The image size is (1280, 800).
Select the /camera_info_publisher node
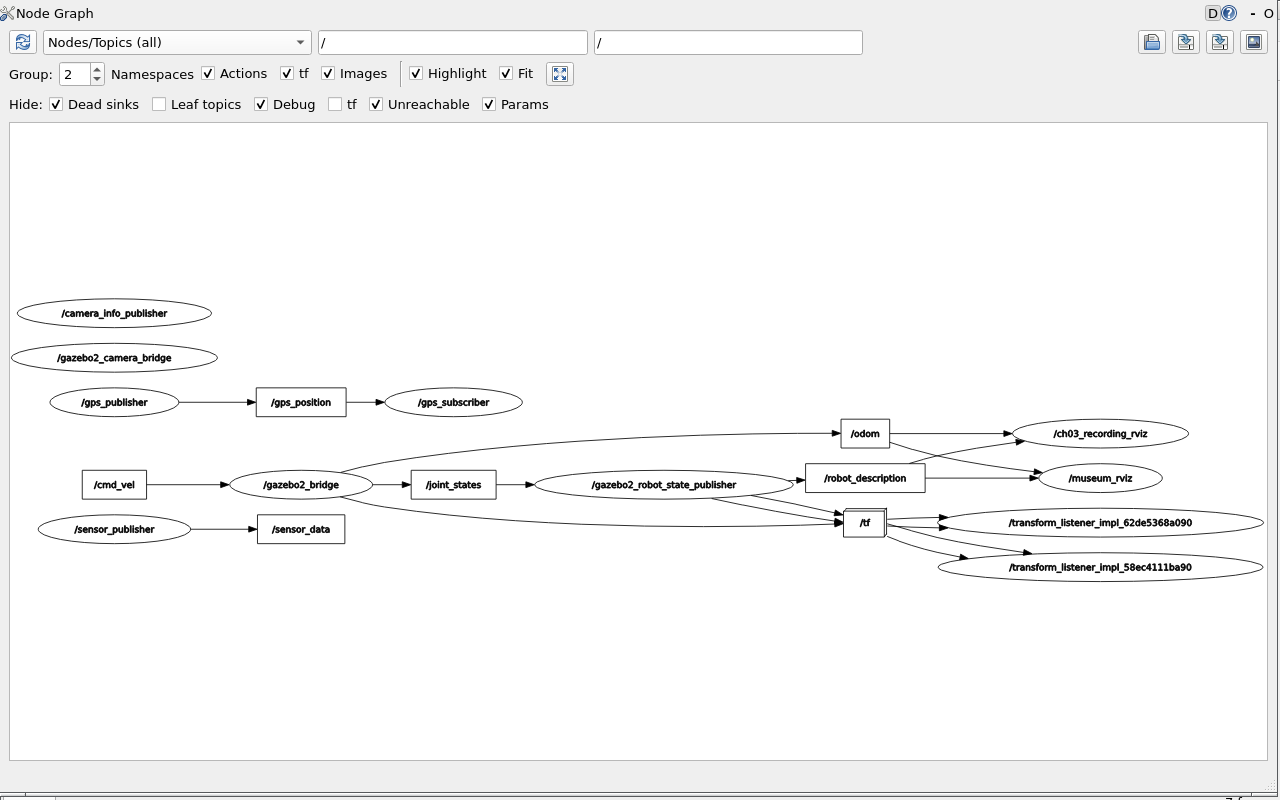click(114, 313)
